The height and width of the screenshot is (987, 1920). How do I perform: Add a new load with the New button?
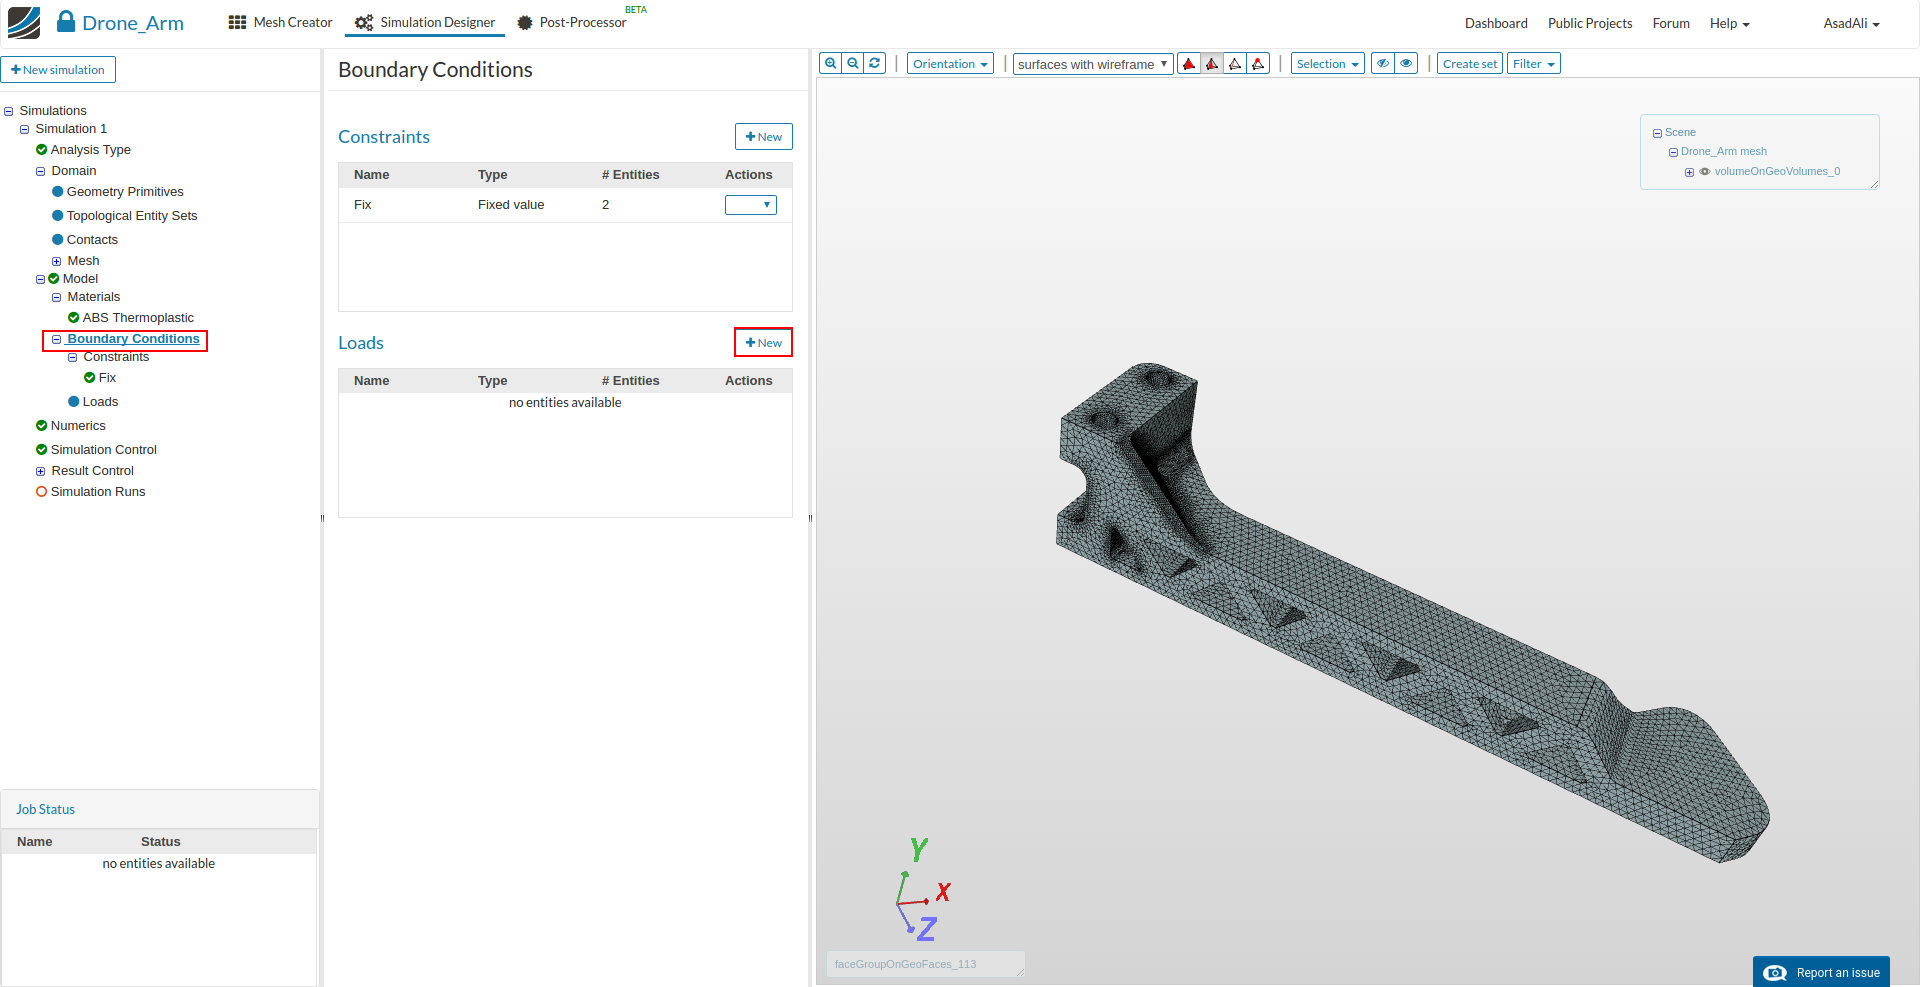coord(764,343)
